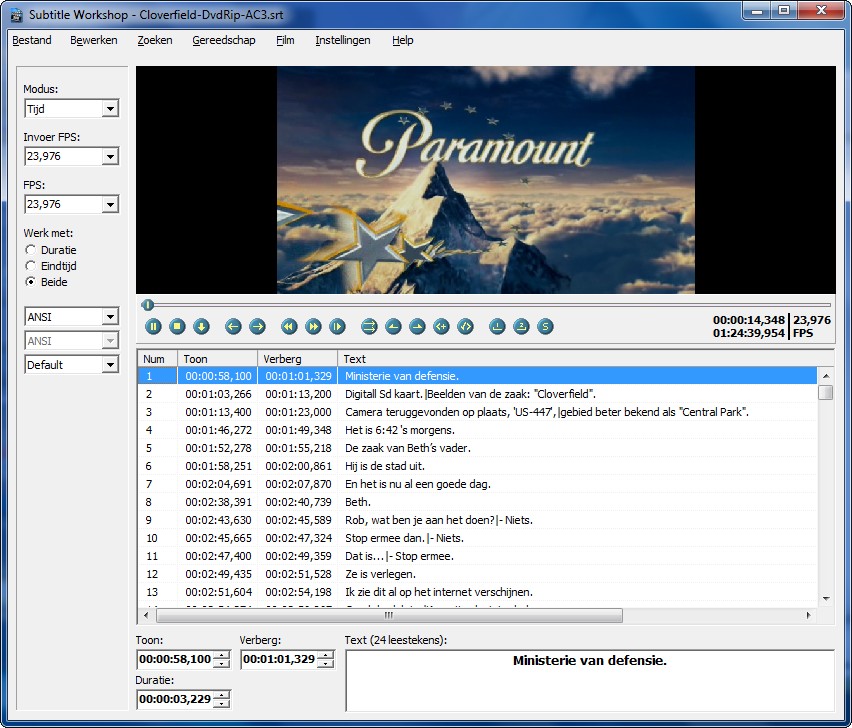Click the subtitle list scroll-down arrow
The image size is (852, 728).
(x=826, y=599)
